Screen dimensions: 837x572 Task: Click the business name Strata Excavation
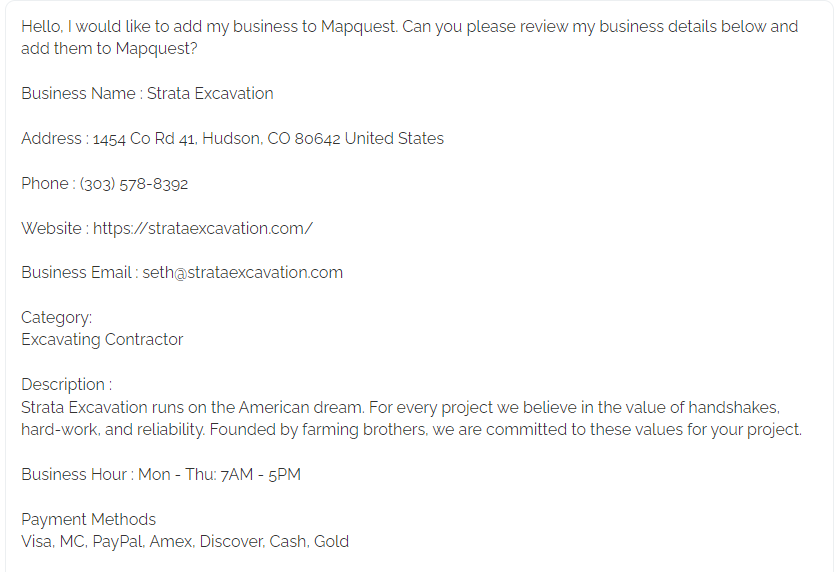210,93
